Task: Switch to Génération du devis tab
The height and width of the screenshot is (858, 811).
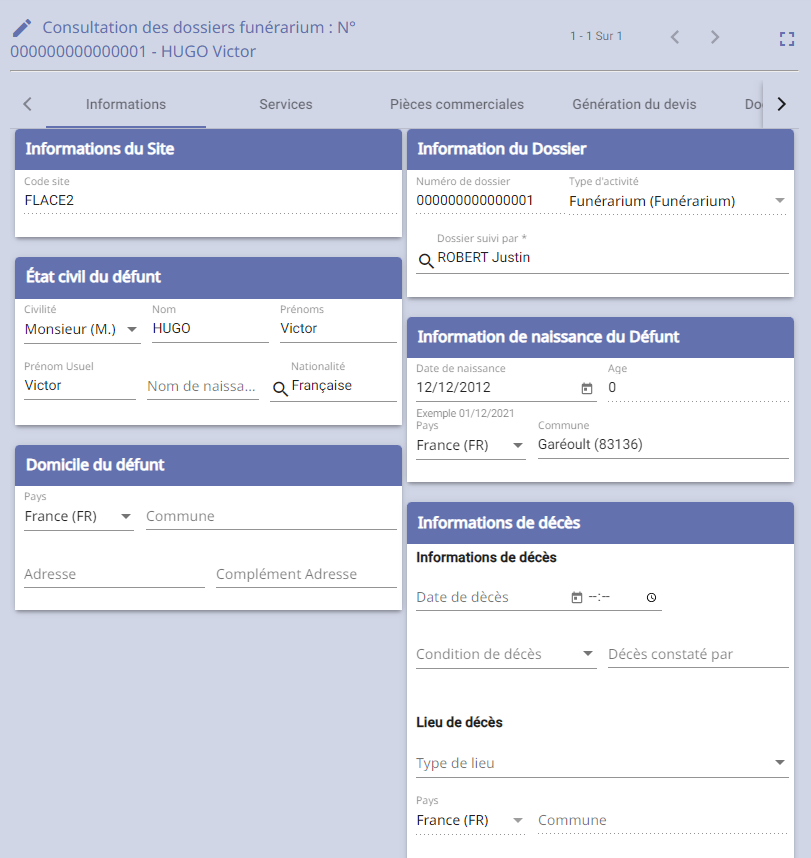Action: [634, 105]
